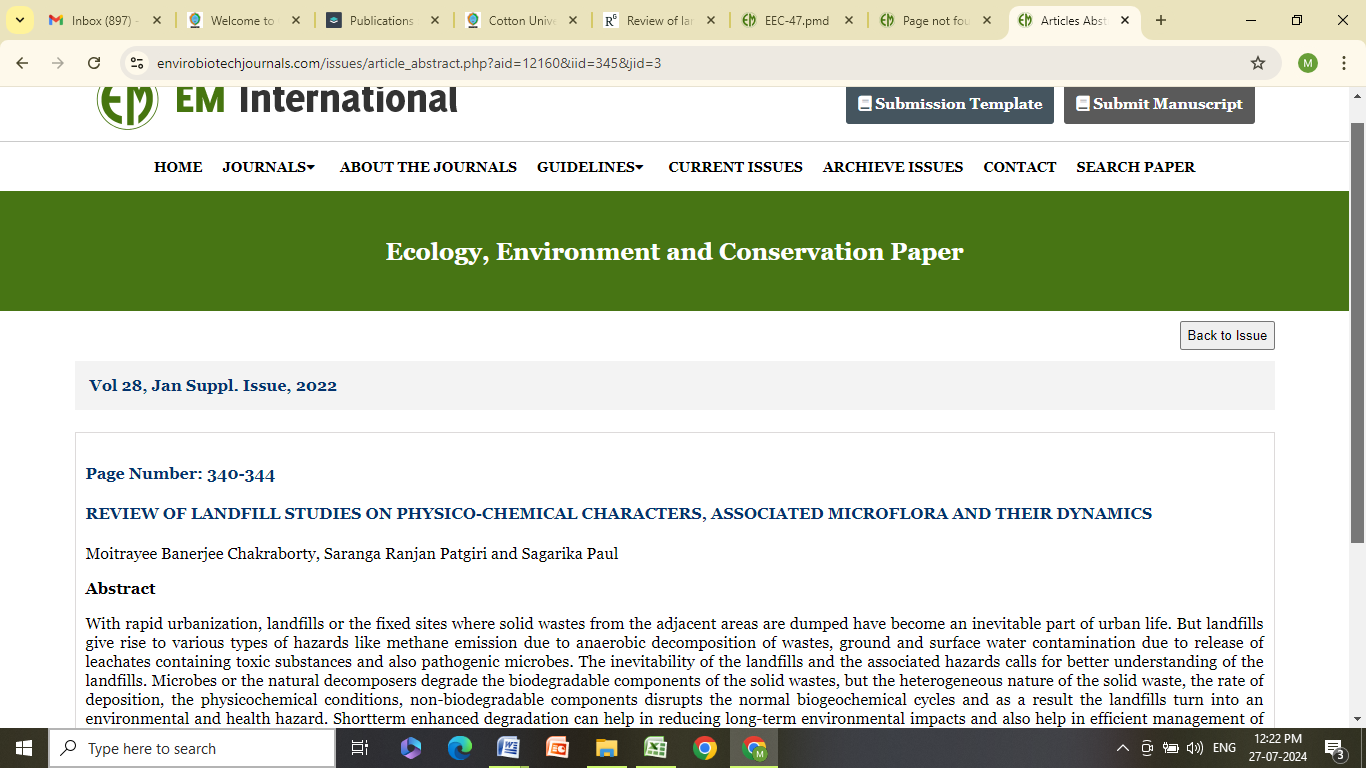1366x768 pixels.
Task: Switch to the Gmail Inbox tab
Action: (104, 20)
